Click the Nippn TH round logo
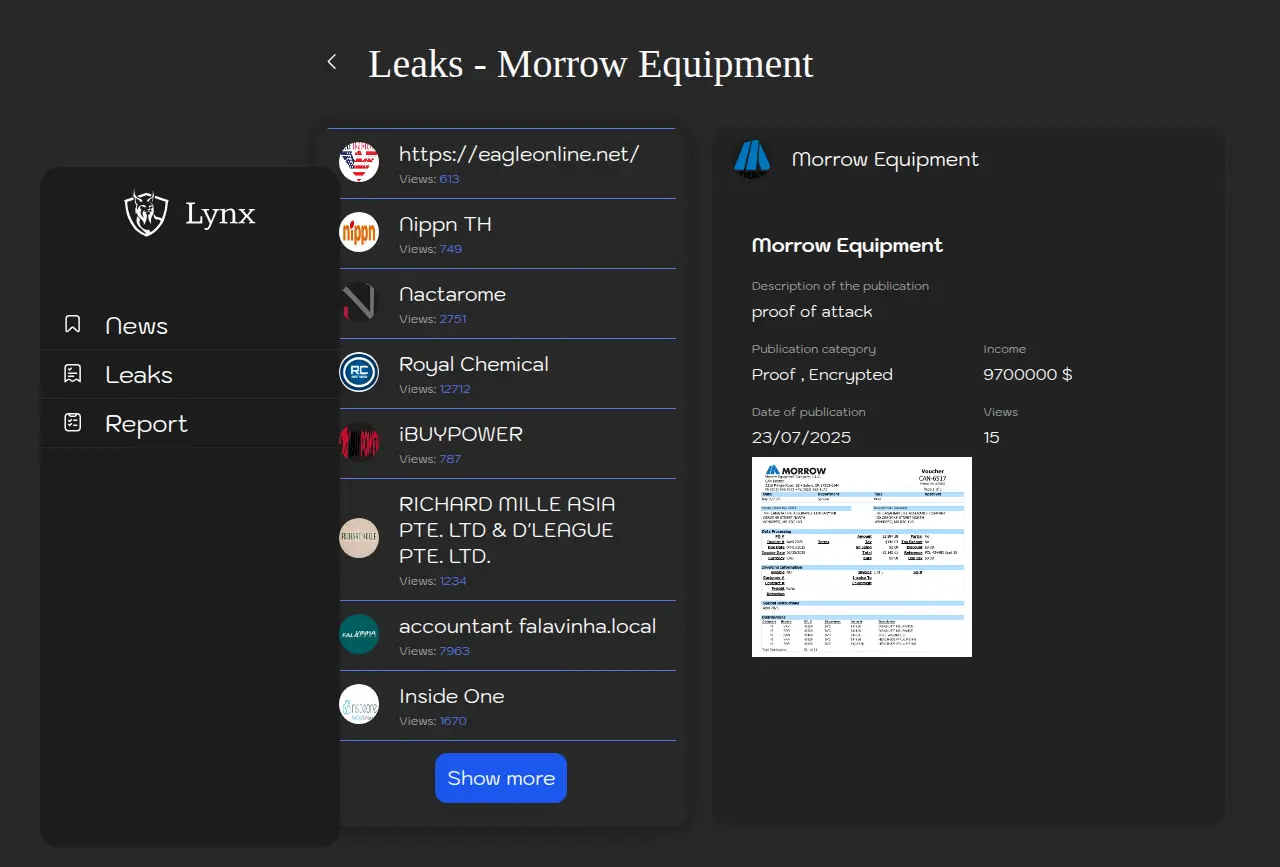The width and height of the screenshot is (1280, 867). pos(359,232)
